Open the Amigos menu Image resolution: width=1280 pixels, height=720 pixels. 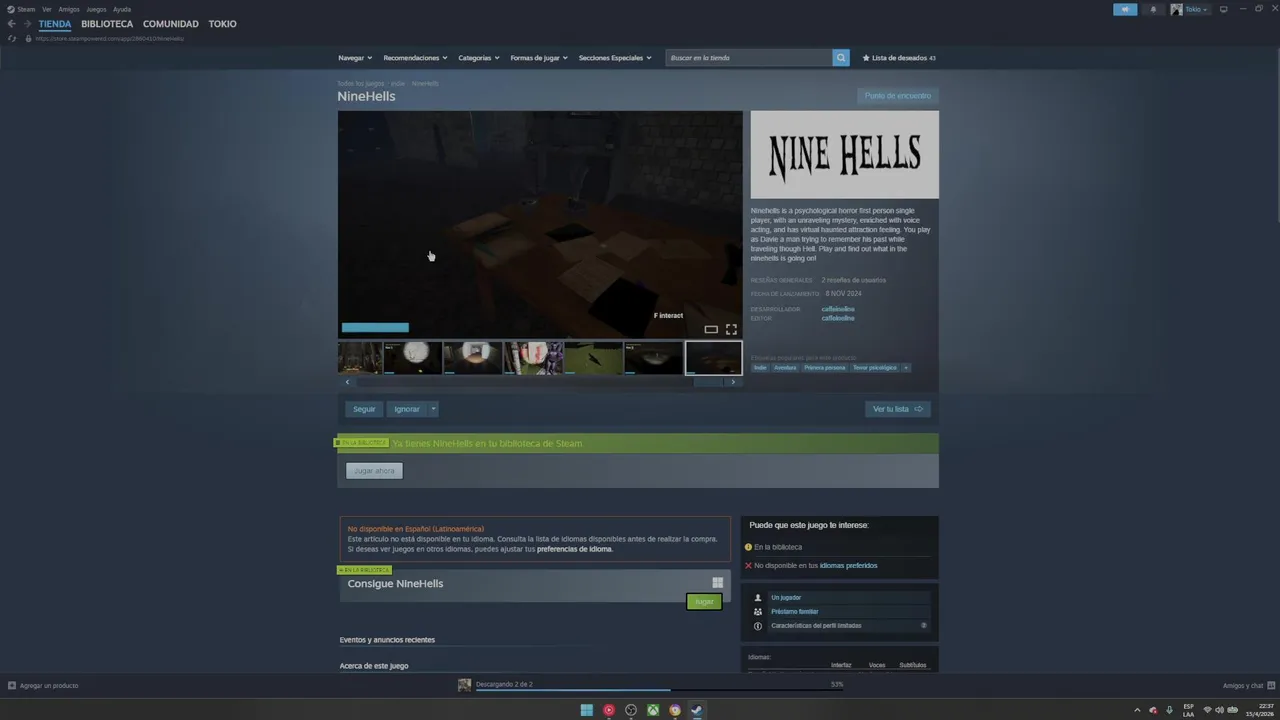pyautogui.click(x=69, y=9)
